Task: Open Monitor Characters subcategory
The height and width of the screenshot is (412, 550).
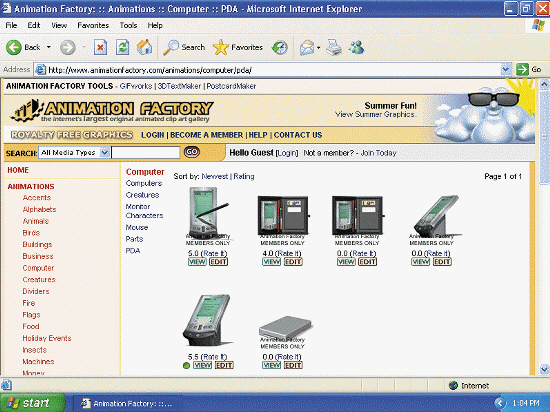Action: click(144, 211)
